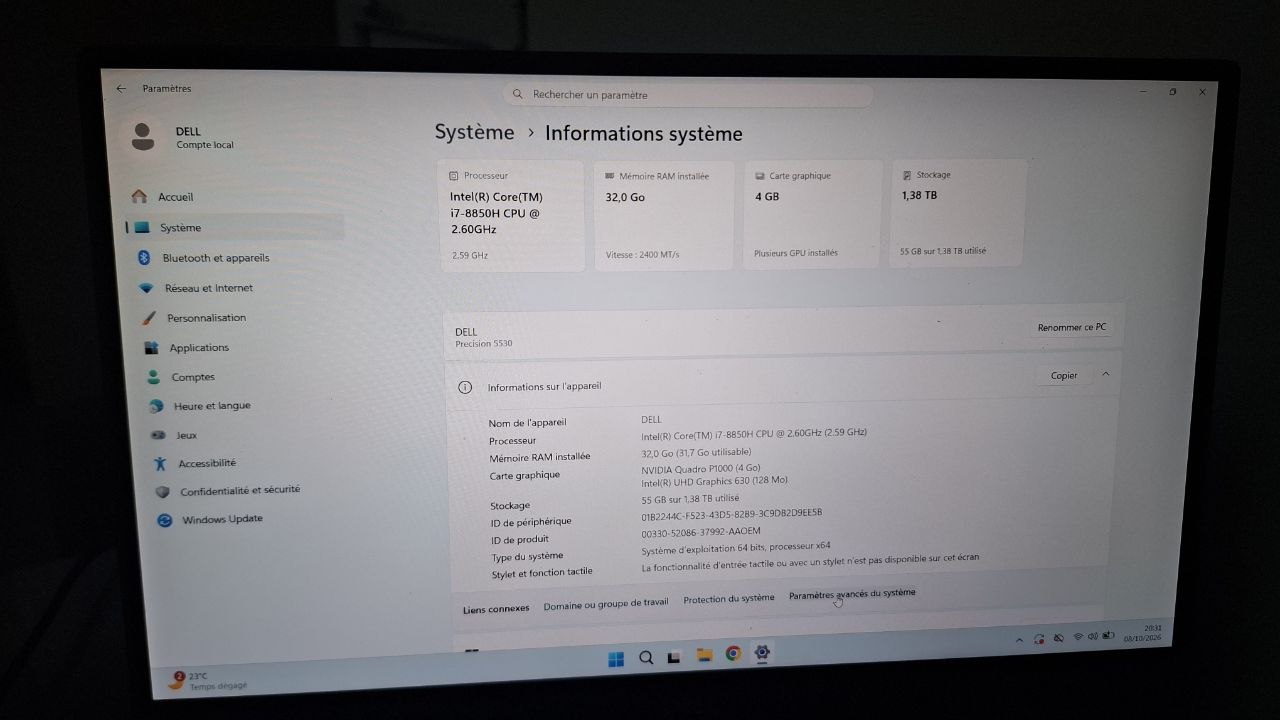
Task: Click the ID de produit value 00330-52086-37992-AAOEM
Action: point(701,532)
